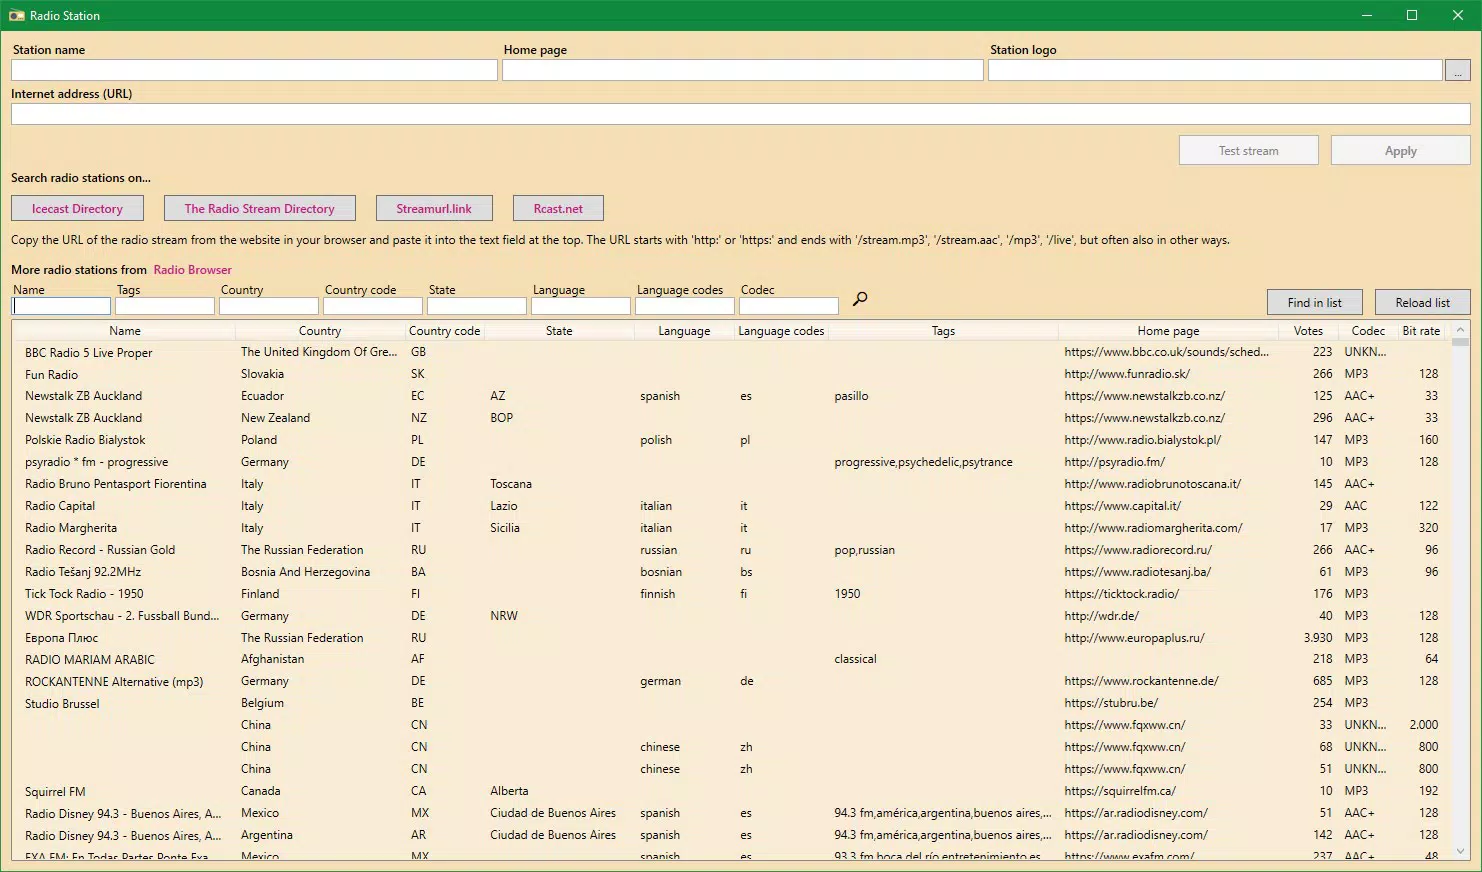Open station logo browse button
This screenshot has height=872, width=1482.
(1457, 70)
